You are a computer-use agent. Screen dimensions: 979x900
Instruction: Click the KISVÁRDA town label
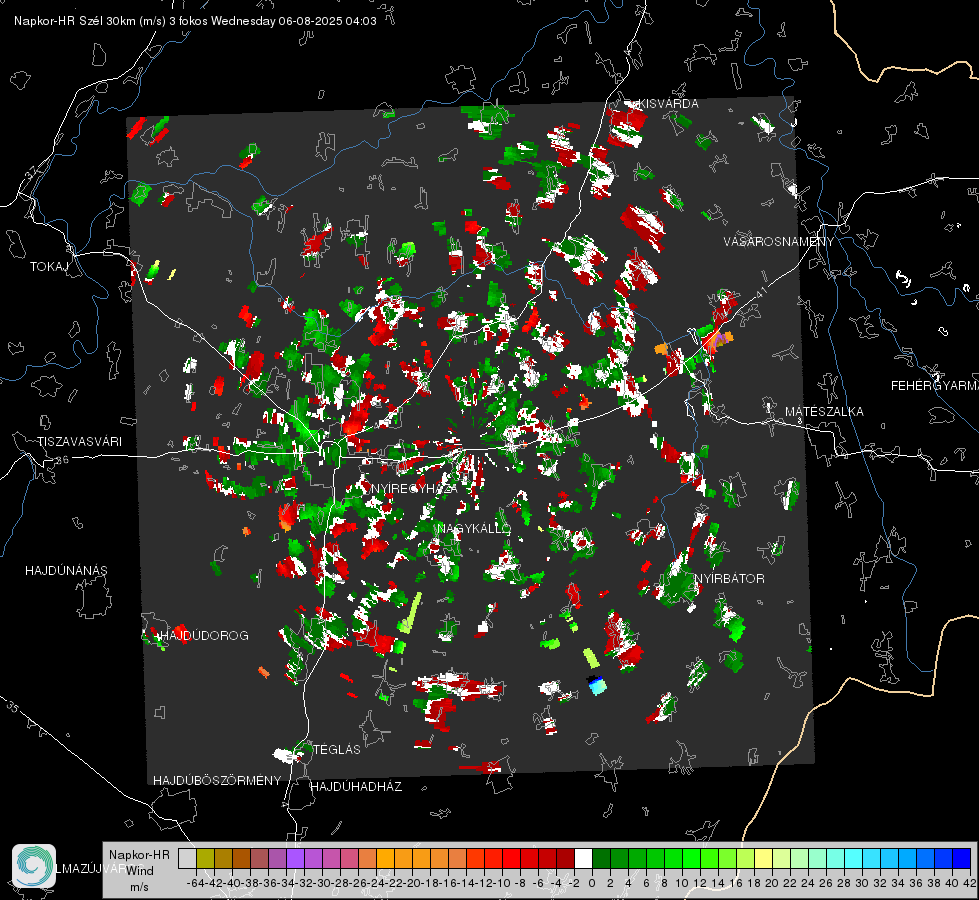click(x=669, y=104)
